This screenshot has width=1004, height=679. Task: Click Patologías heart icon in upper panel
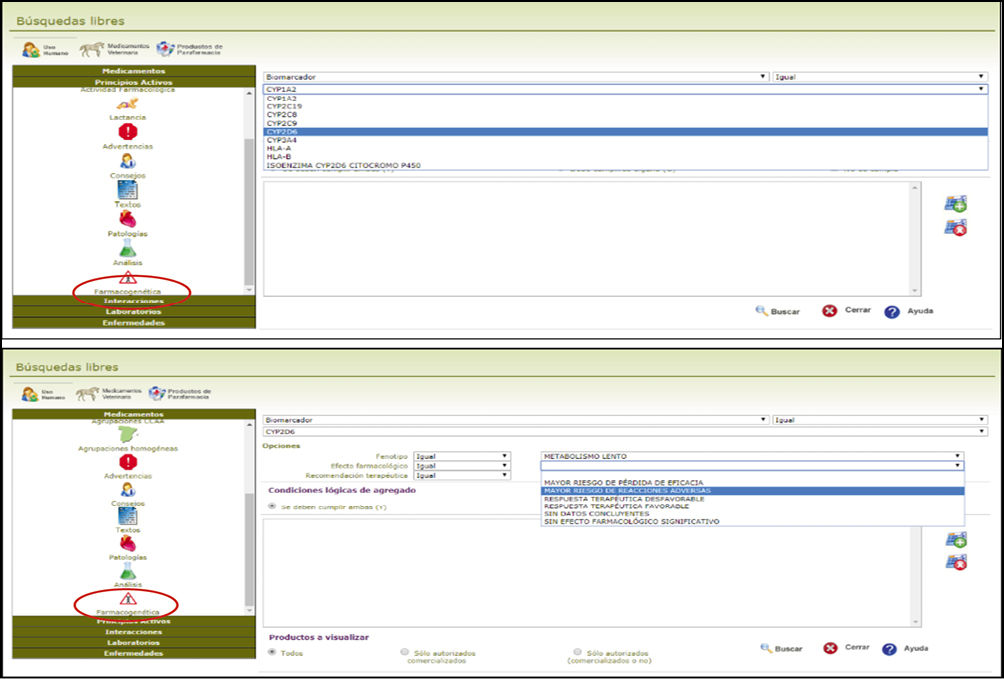(x=127, y=219)
